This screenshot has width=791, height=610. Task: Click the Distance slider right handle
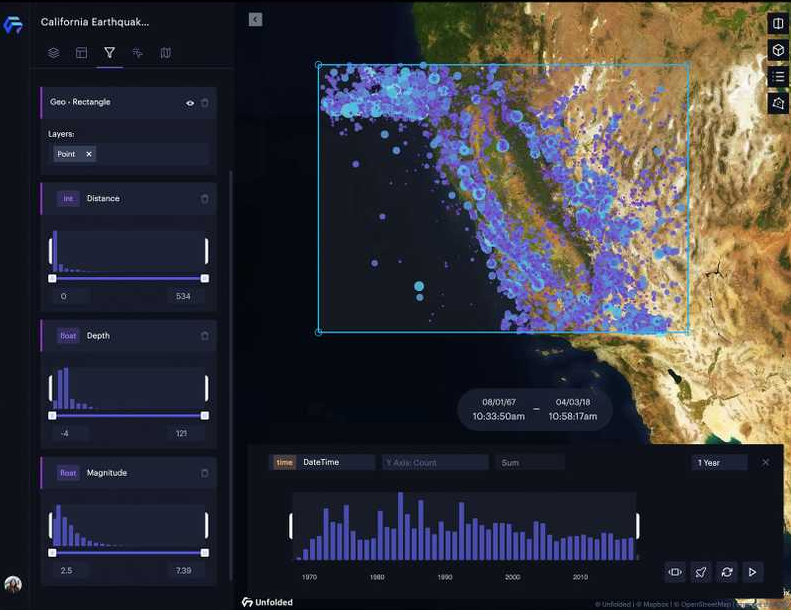[205, 278]
